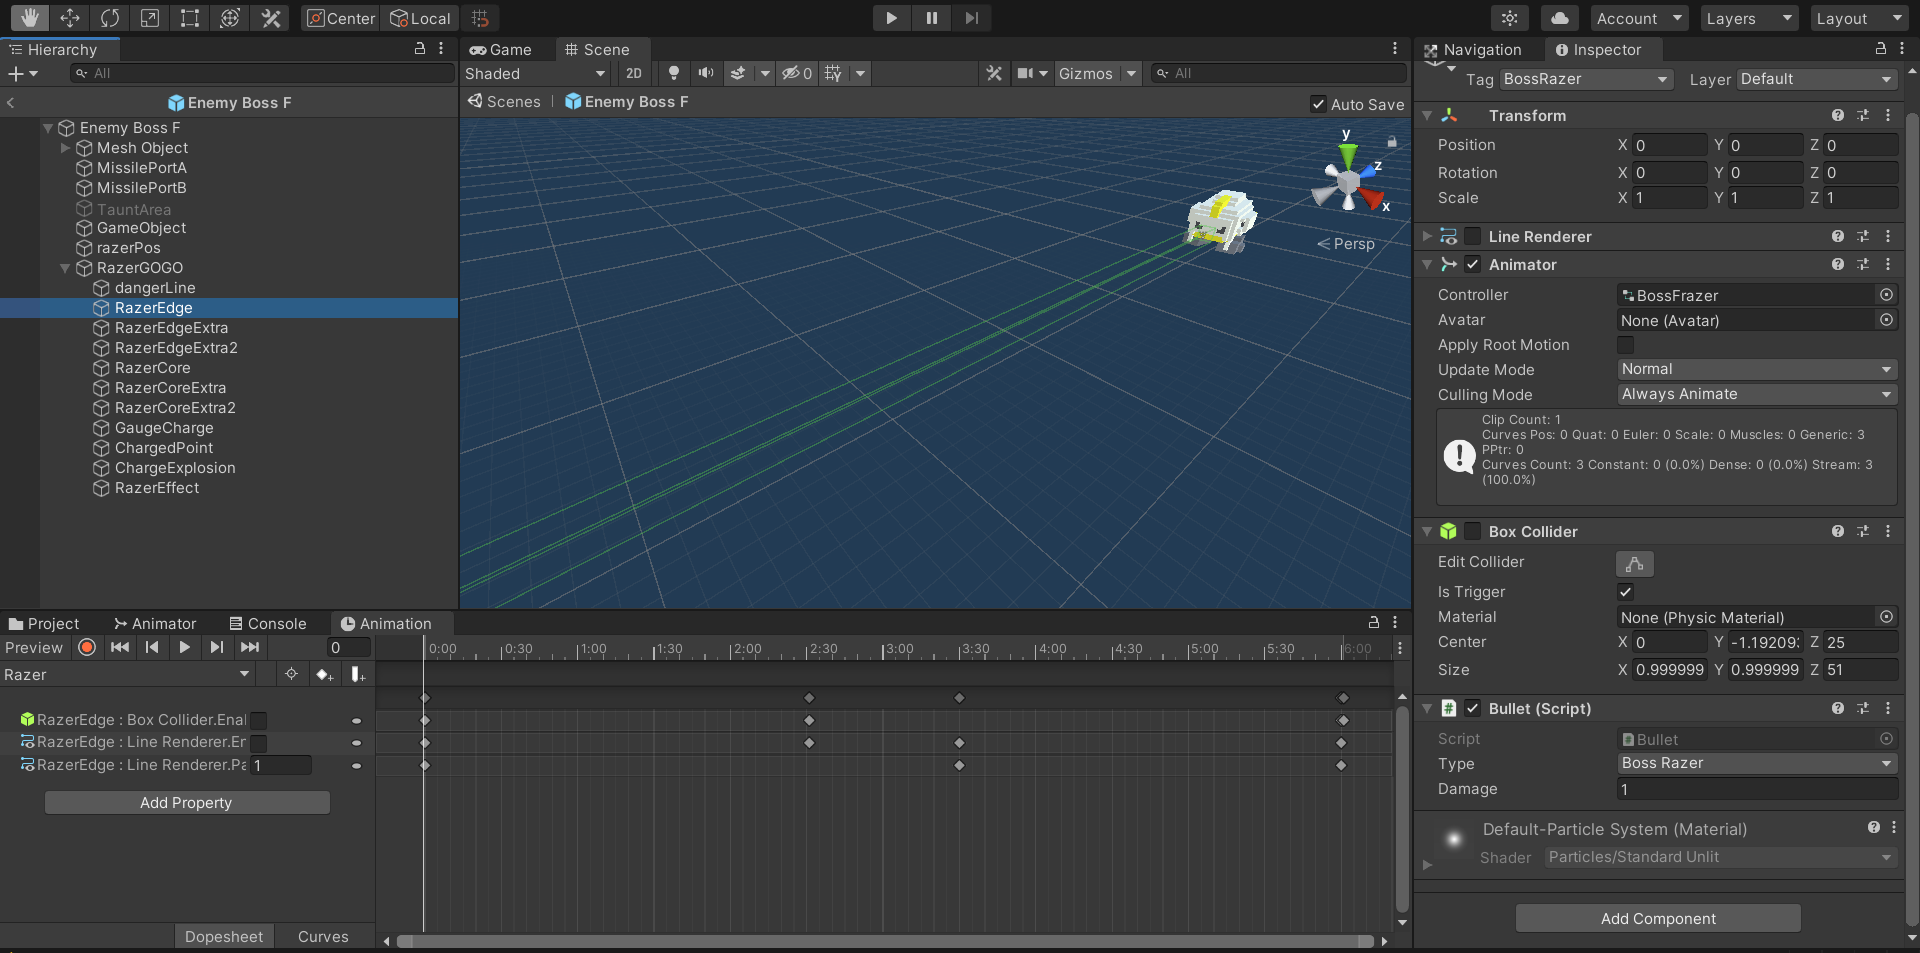Open the Layer Default dropdown
Screen dimensions: 1920x953
1817,79
